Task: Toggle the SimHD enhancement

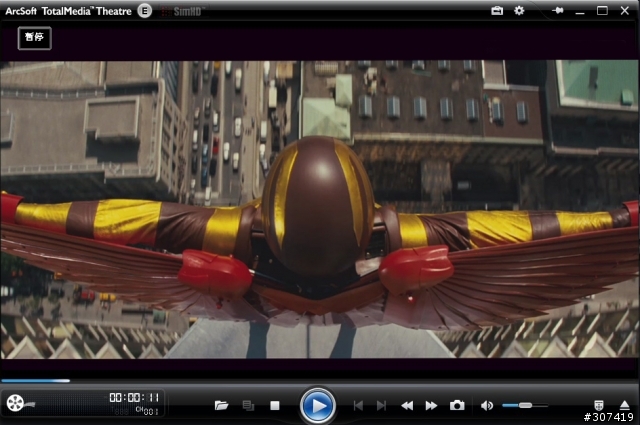Action: pos(182,11)
